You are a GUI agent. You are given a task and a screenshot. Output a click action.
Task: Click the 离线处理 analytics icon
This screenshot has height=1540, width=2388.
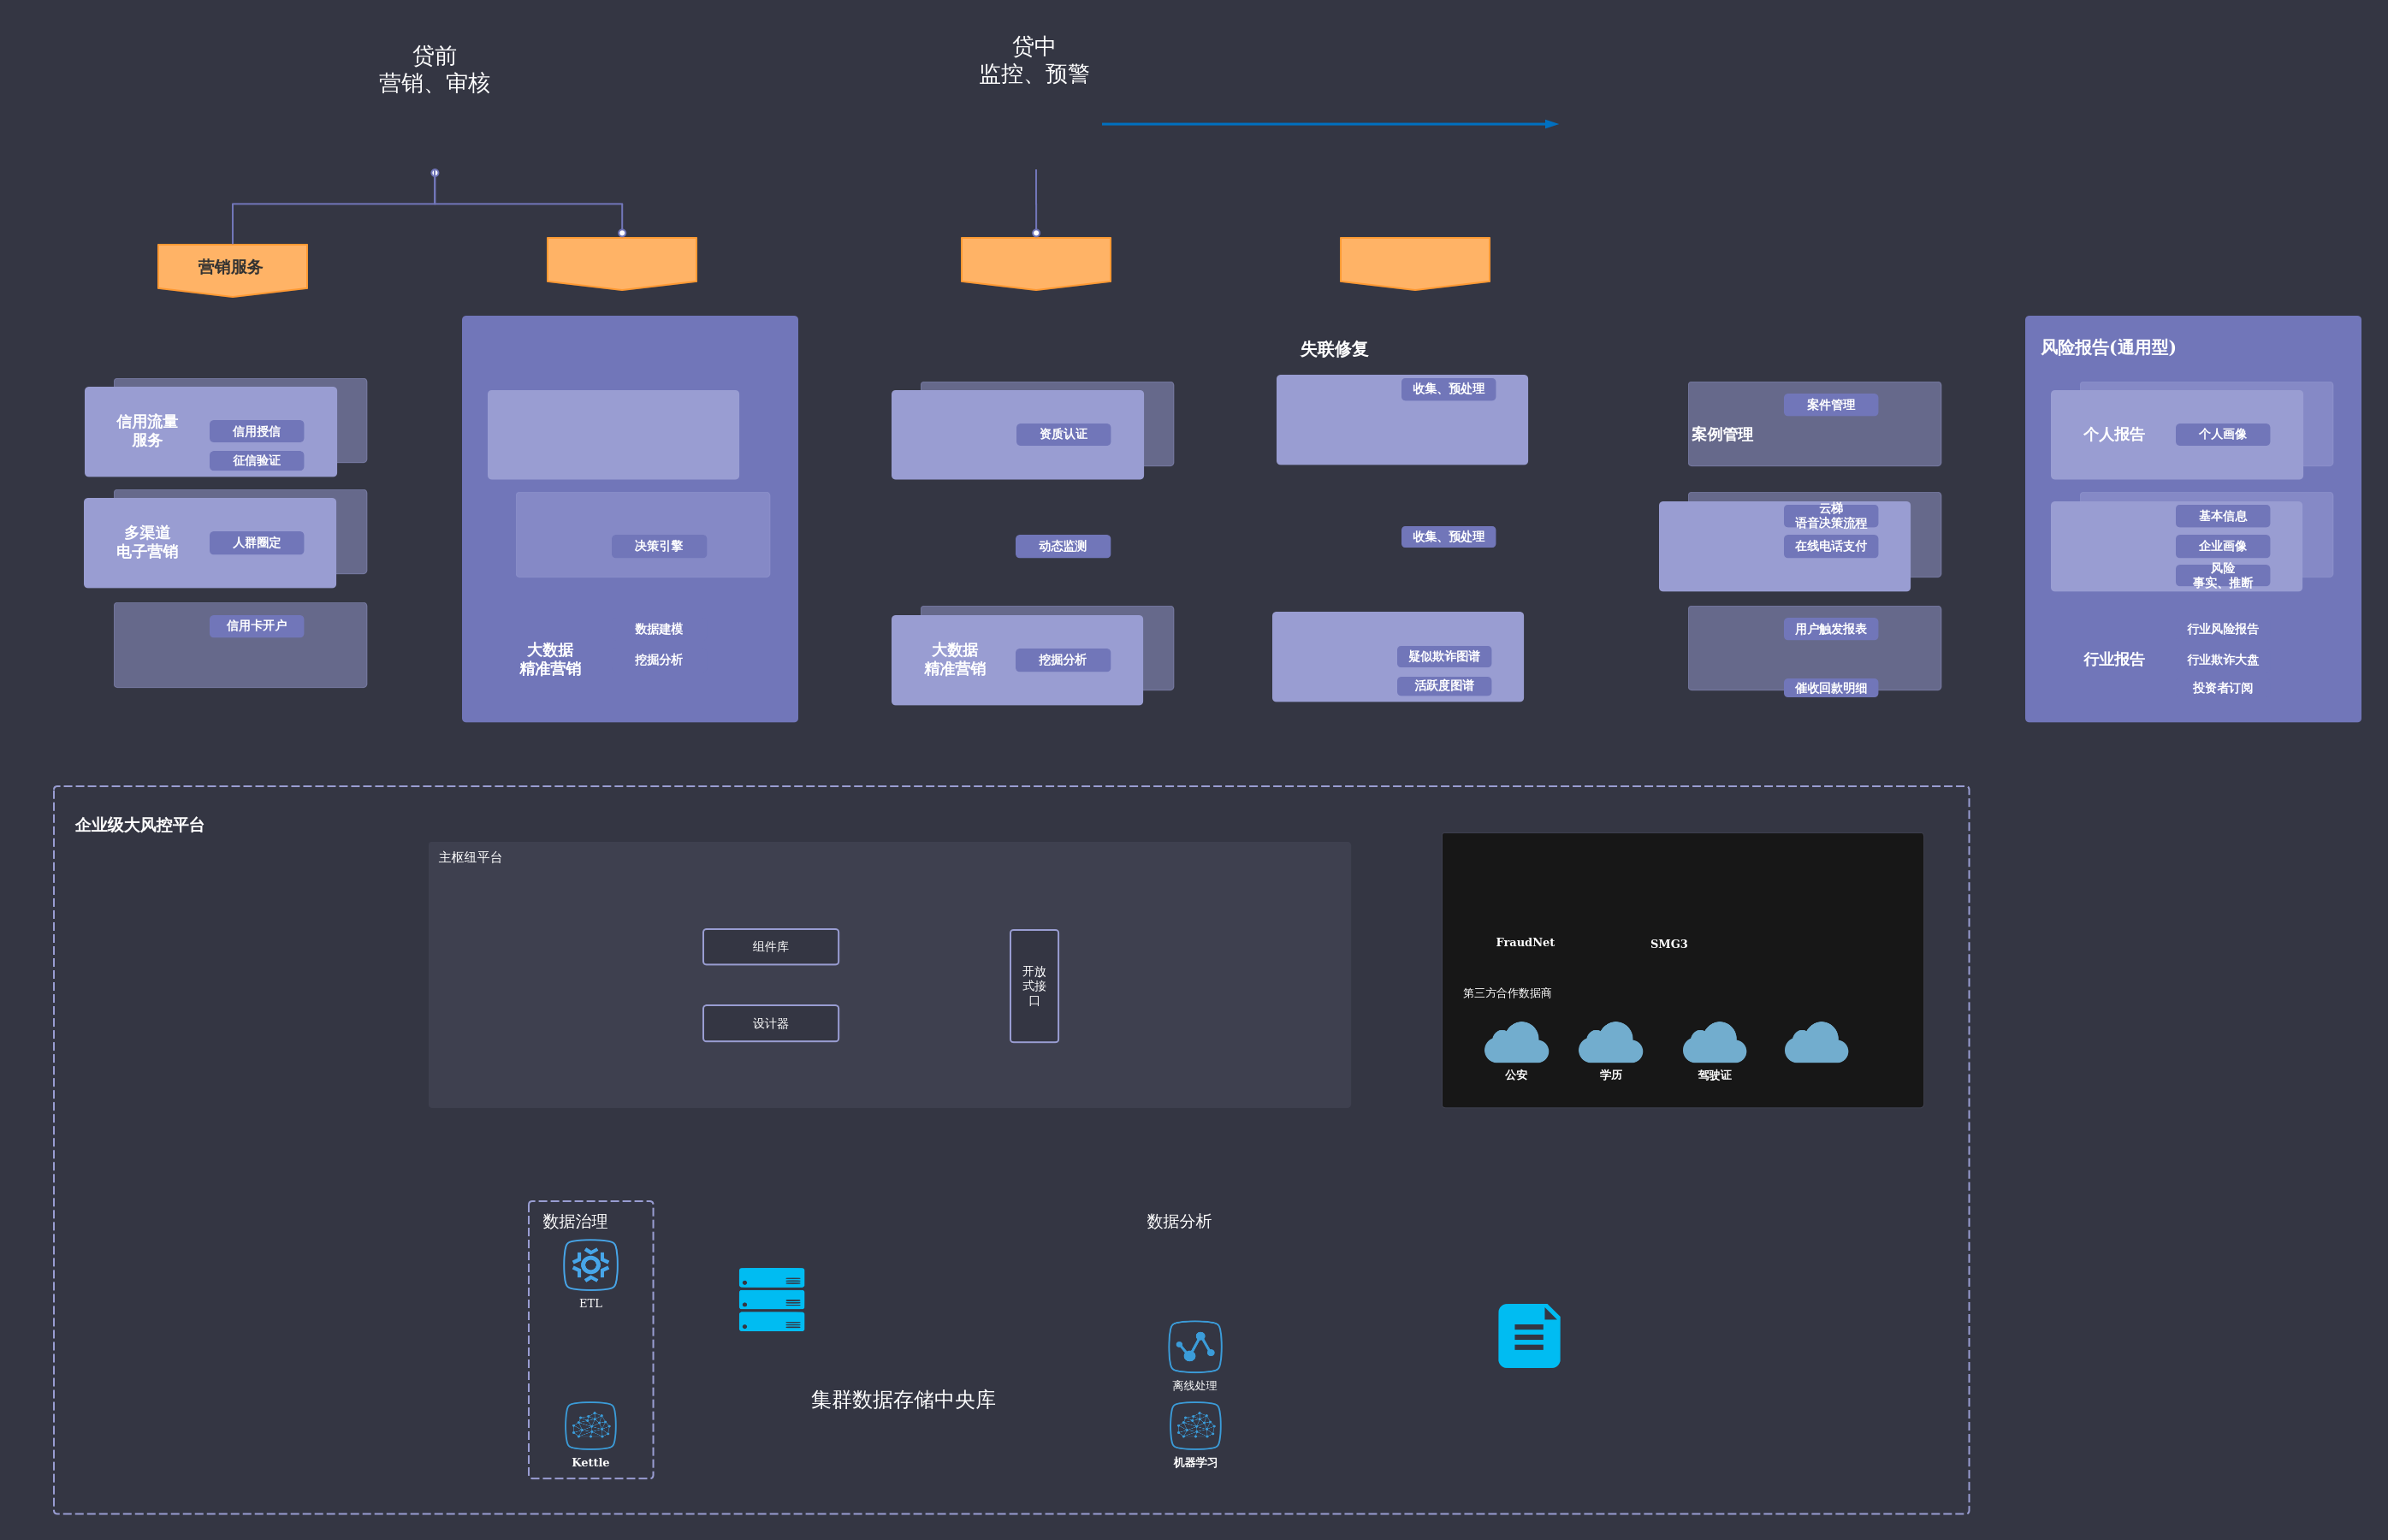pyautogui.click(x=1195, y=1347)
